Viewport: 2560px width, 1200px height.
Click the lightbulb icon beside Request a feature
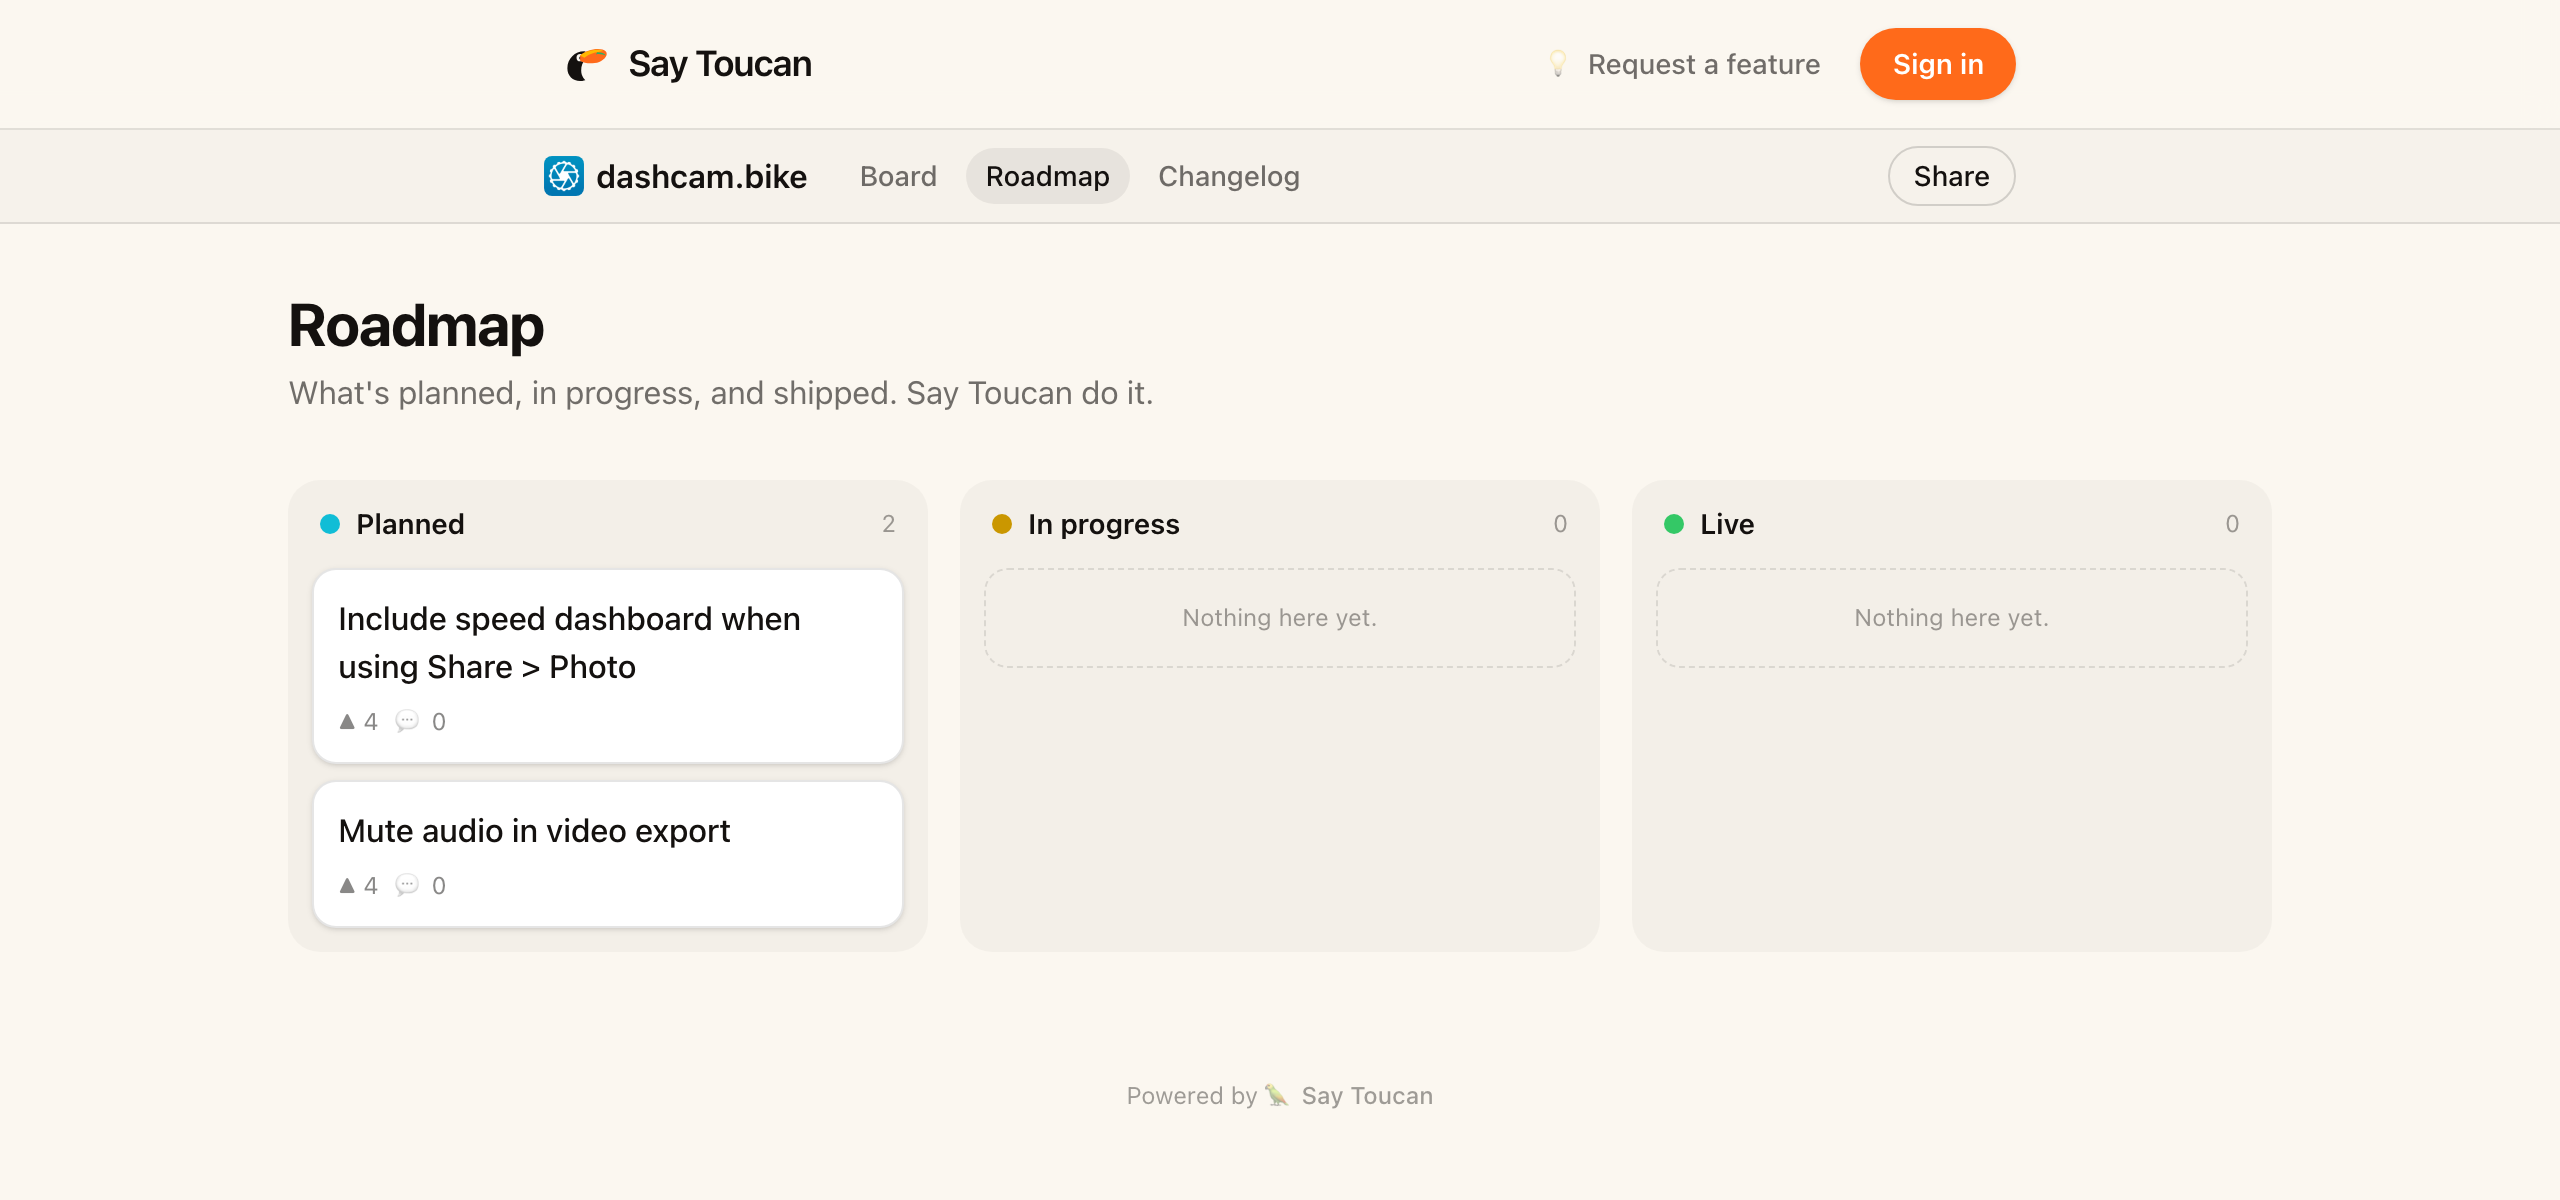coord(1557,64)
